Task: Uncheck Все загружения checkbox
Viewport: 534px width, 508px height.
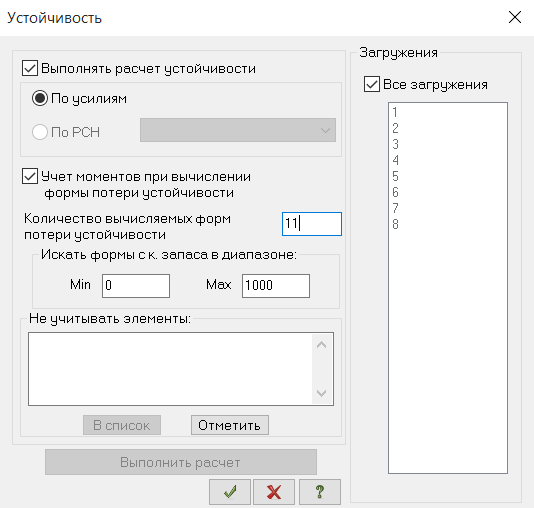Action: click(372, 84)
